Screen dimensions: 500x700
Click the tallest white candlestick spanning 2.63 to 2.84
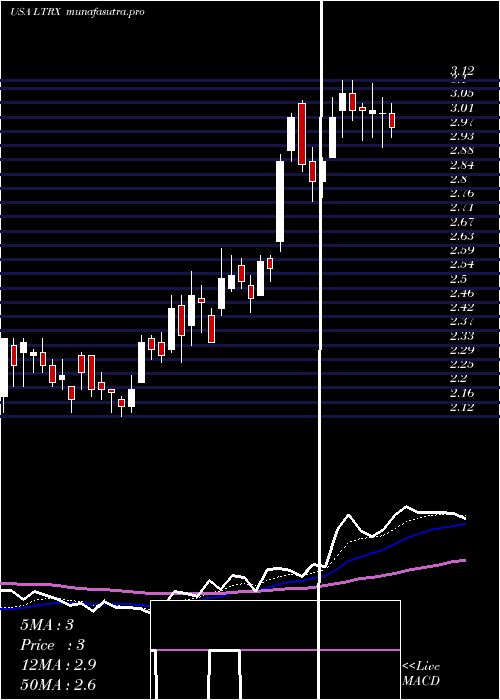click(x=280, y=201)
